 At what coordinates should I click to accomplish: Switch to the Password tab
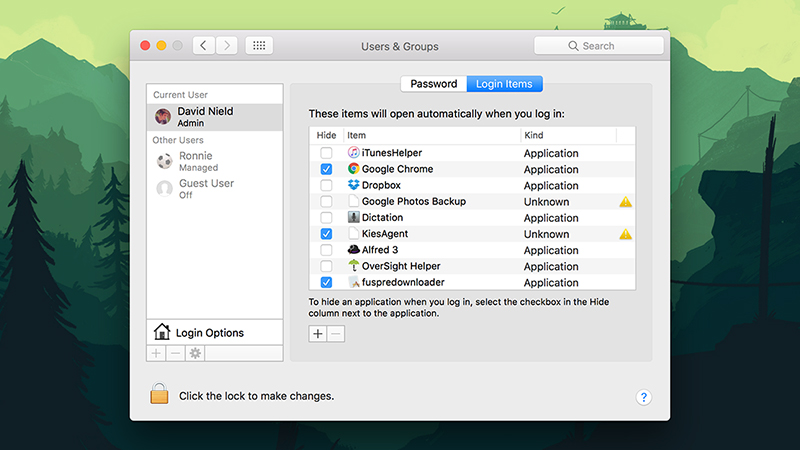pyautogui.click(x=434, y=84)
